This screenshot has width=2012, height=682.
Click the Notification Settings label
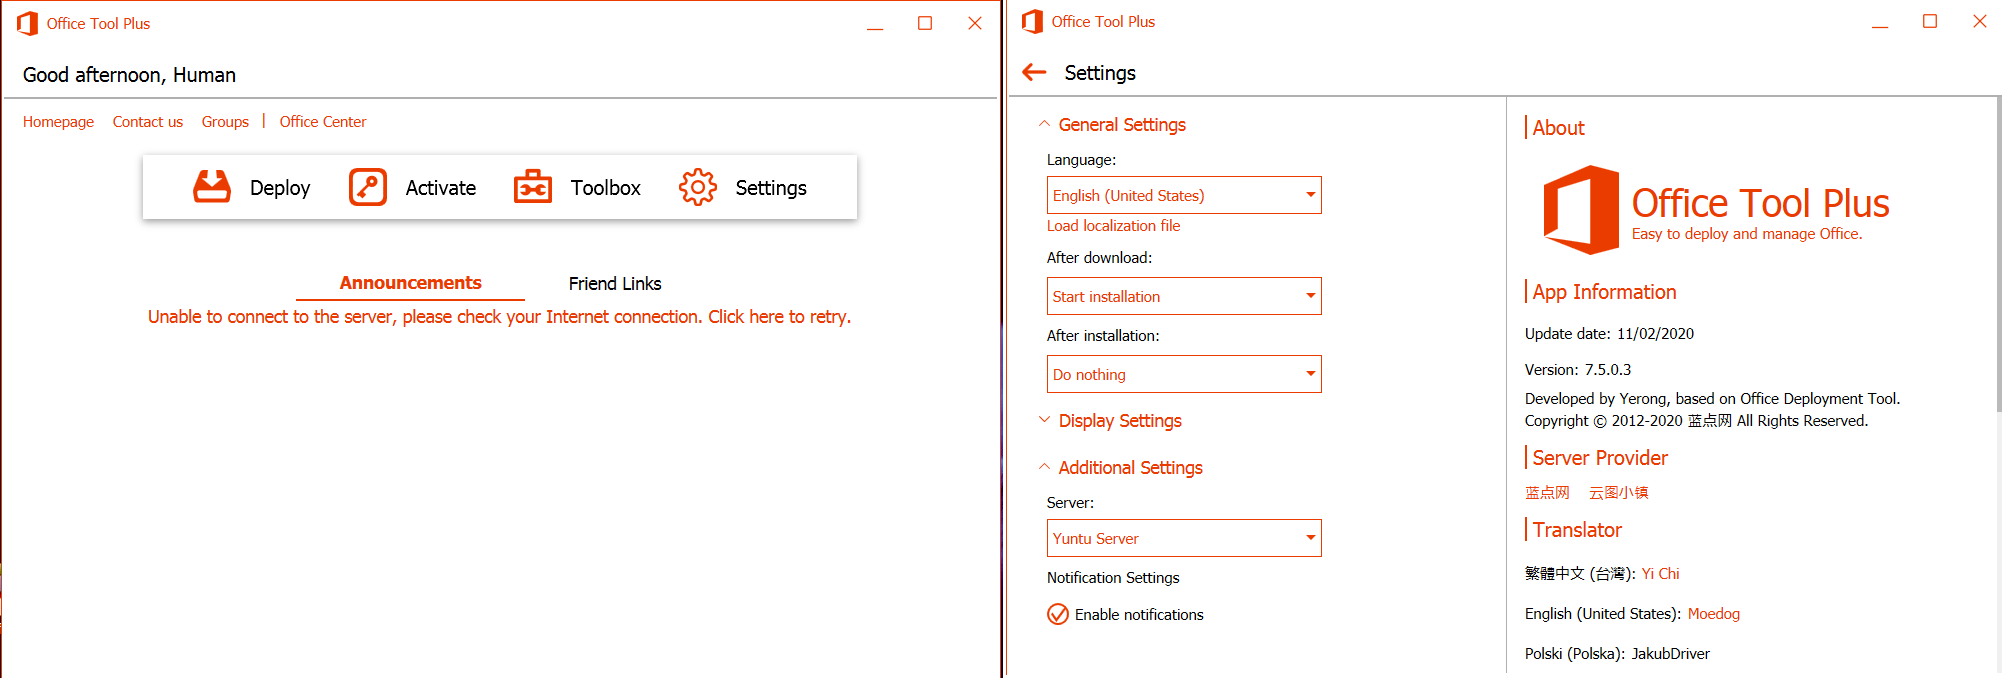tap(1113, 578)
